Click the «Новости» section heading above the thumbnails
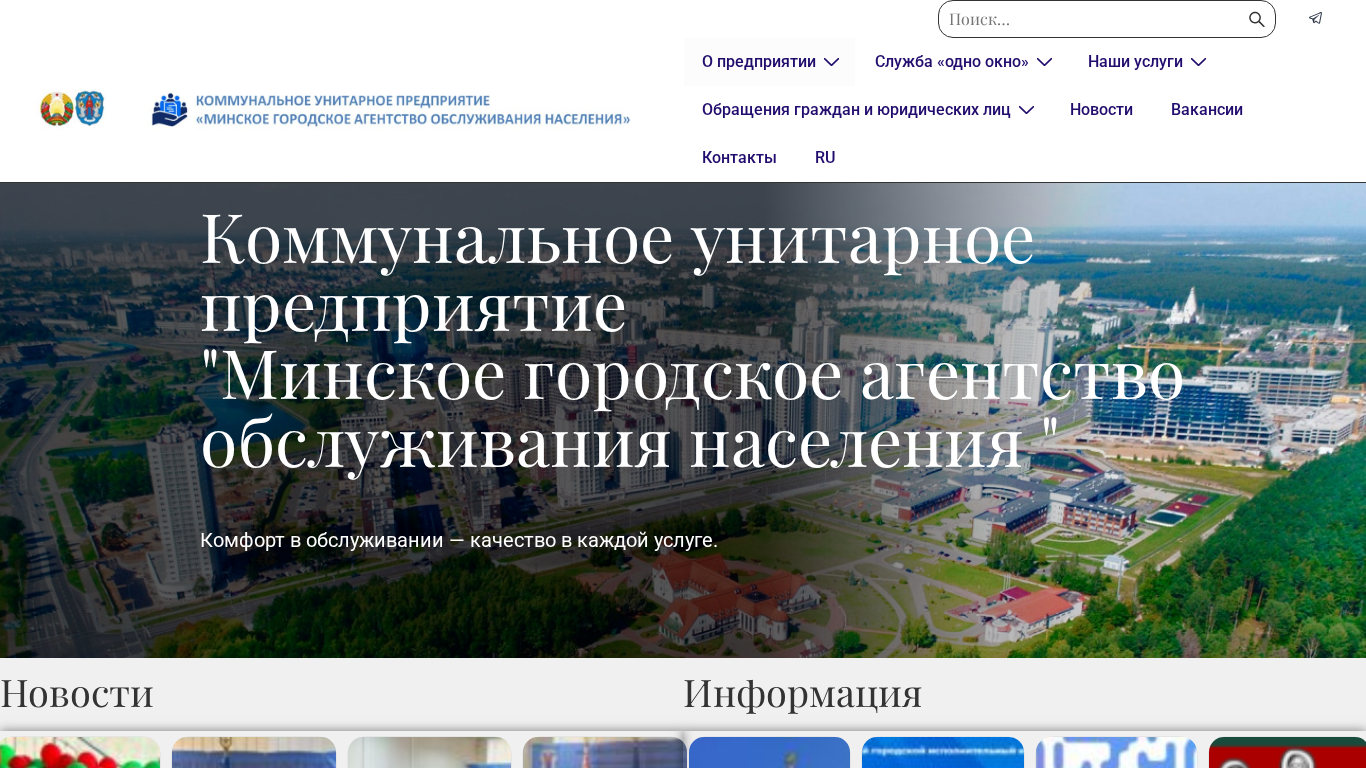 click(77, 693)
